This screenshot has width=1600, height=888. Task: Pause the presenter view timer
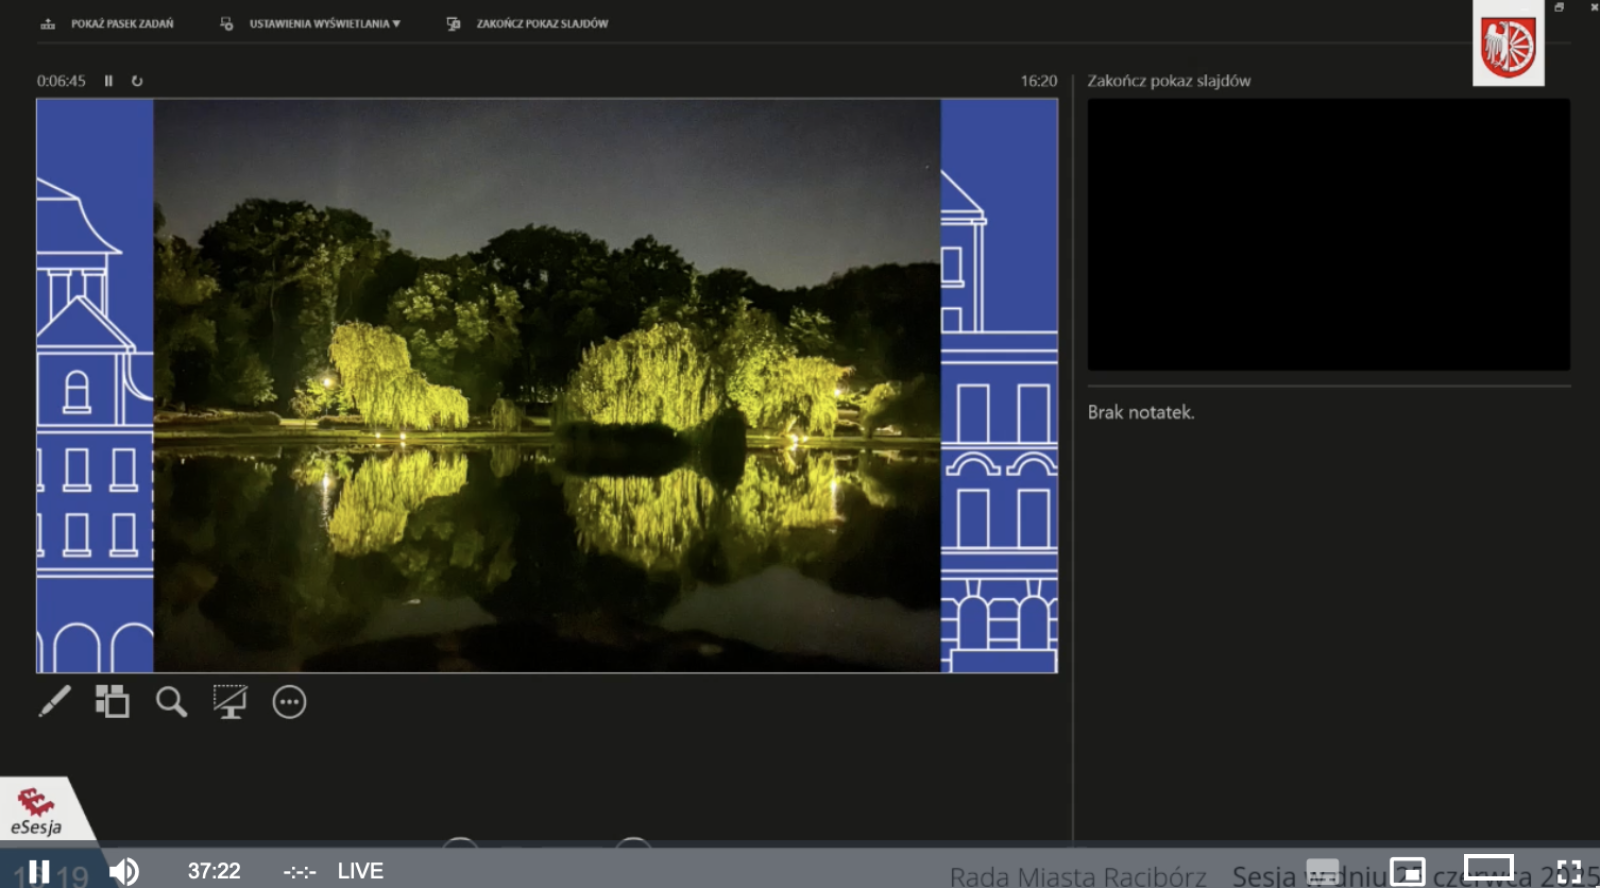tap(109, 81)
